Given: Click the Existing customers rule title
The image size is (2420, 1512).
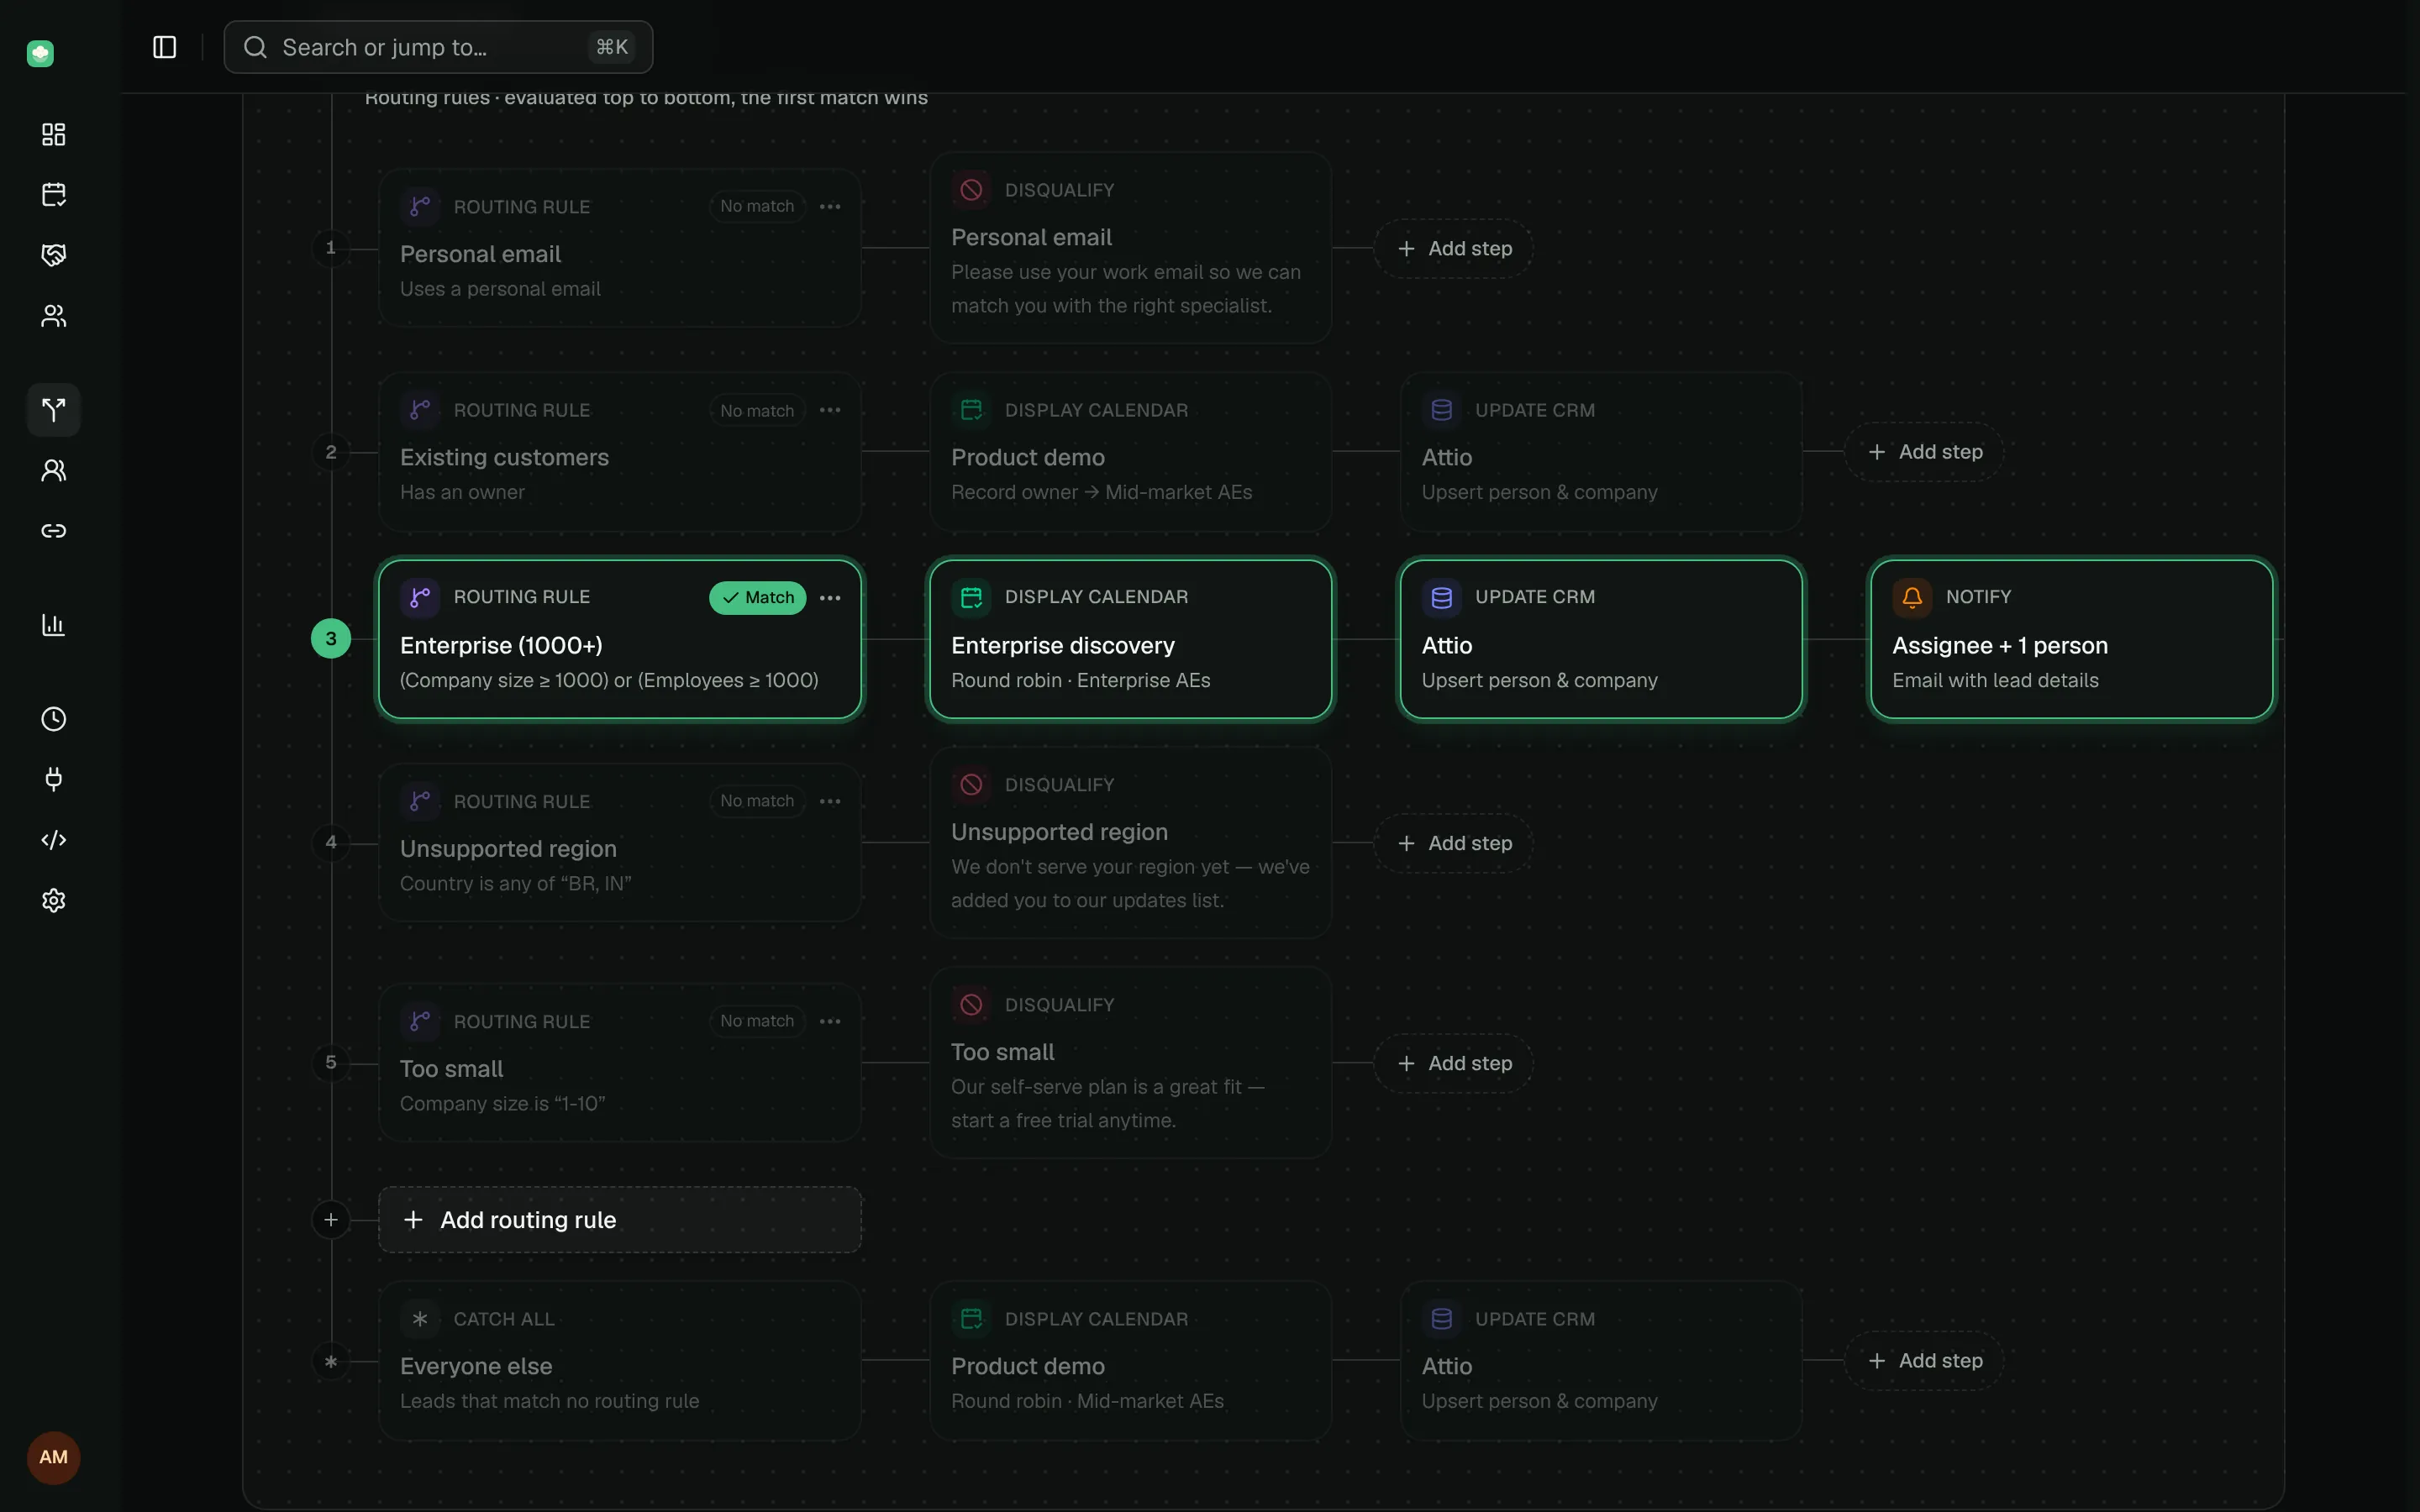Looking at the screenshot, I should coord(504,457).
